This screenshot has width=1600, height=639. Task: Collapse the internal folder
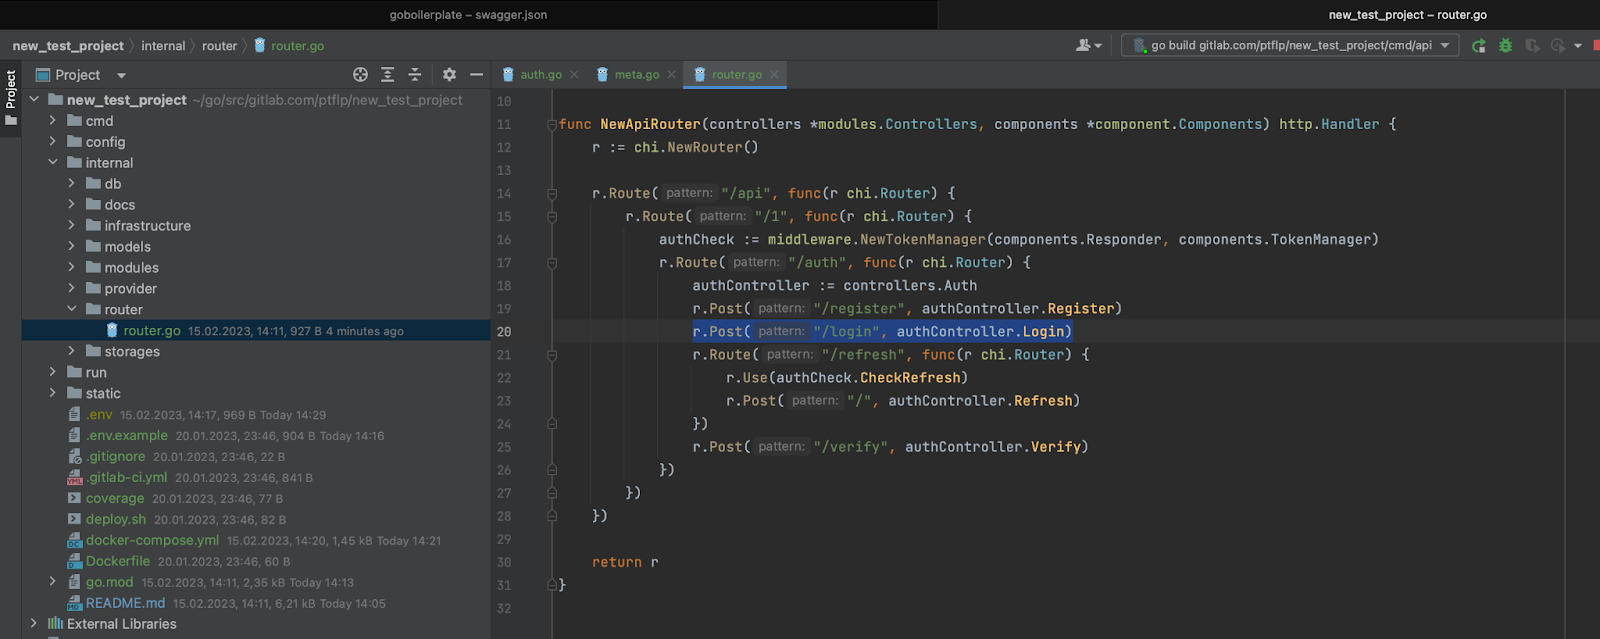click(53, 163)
